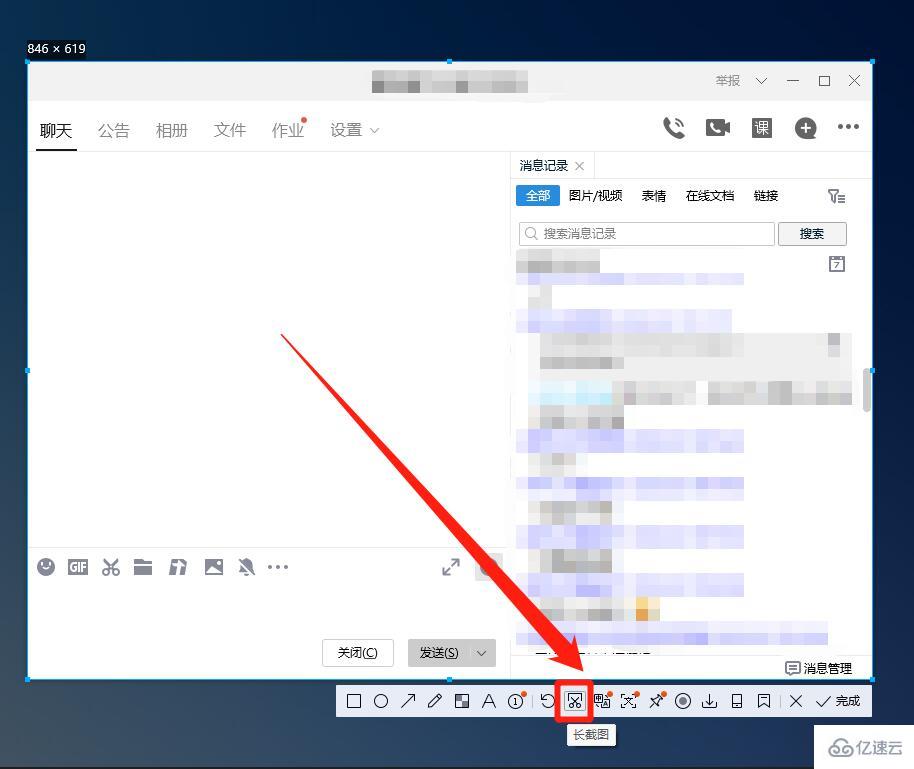Pin the screenshot to the screen
The width and height of the screenshot is (914, 769).
657,700
